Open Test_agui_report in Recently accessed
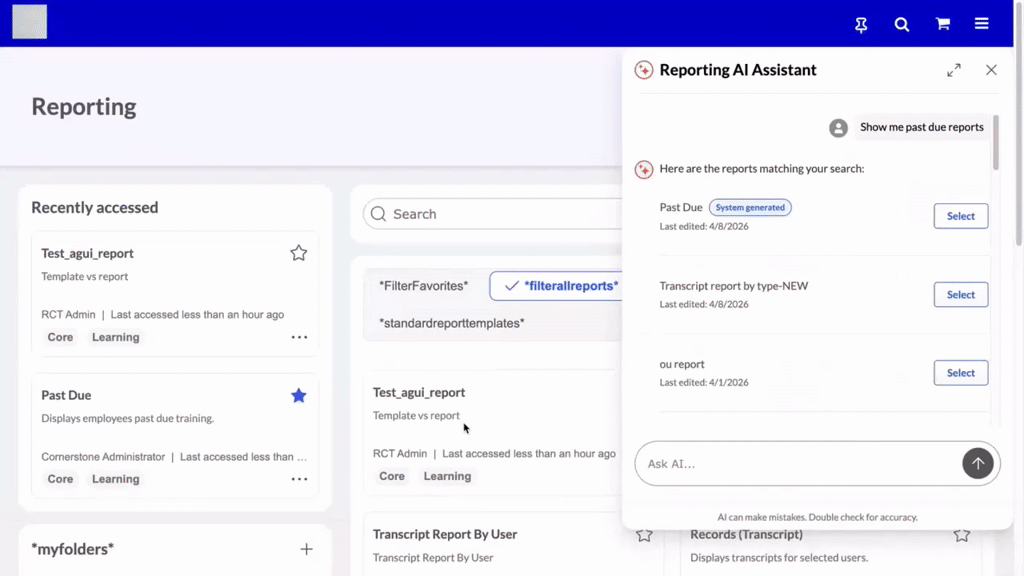 pyautogui.click(x=87, y=253)
